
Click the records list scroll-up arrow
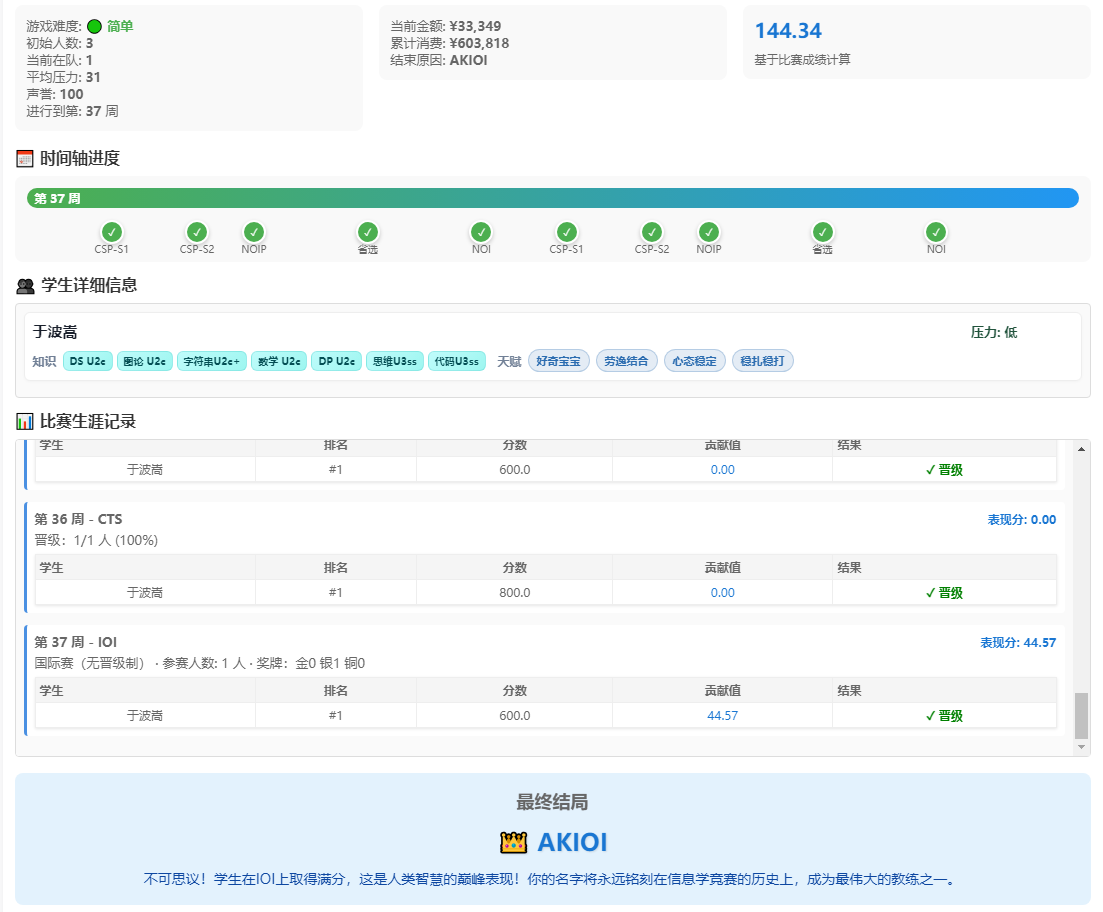coord(1081,448)
